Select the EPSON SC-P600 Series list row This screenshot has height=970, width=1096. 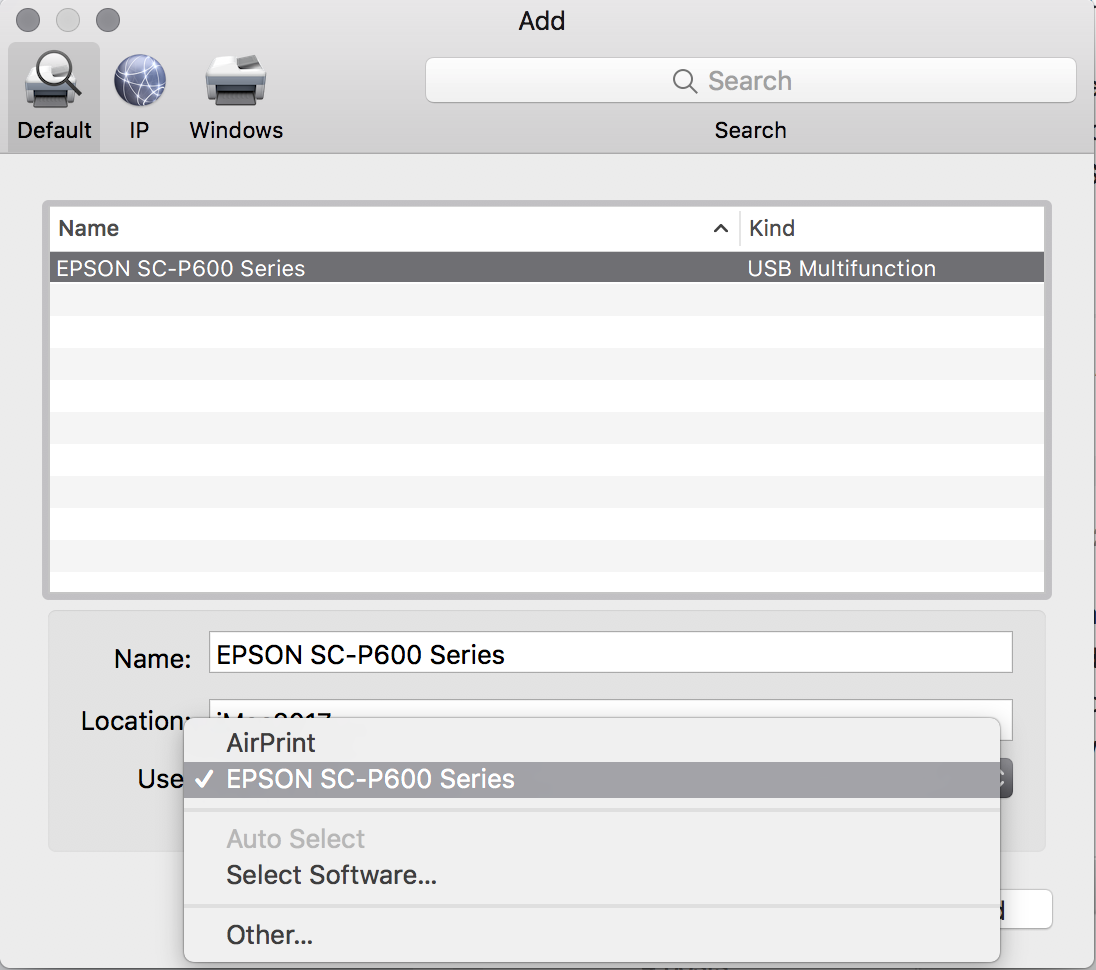547,268
